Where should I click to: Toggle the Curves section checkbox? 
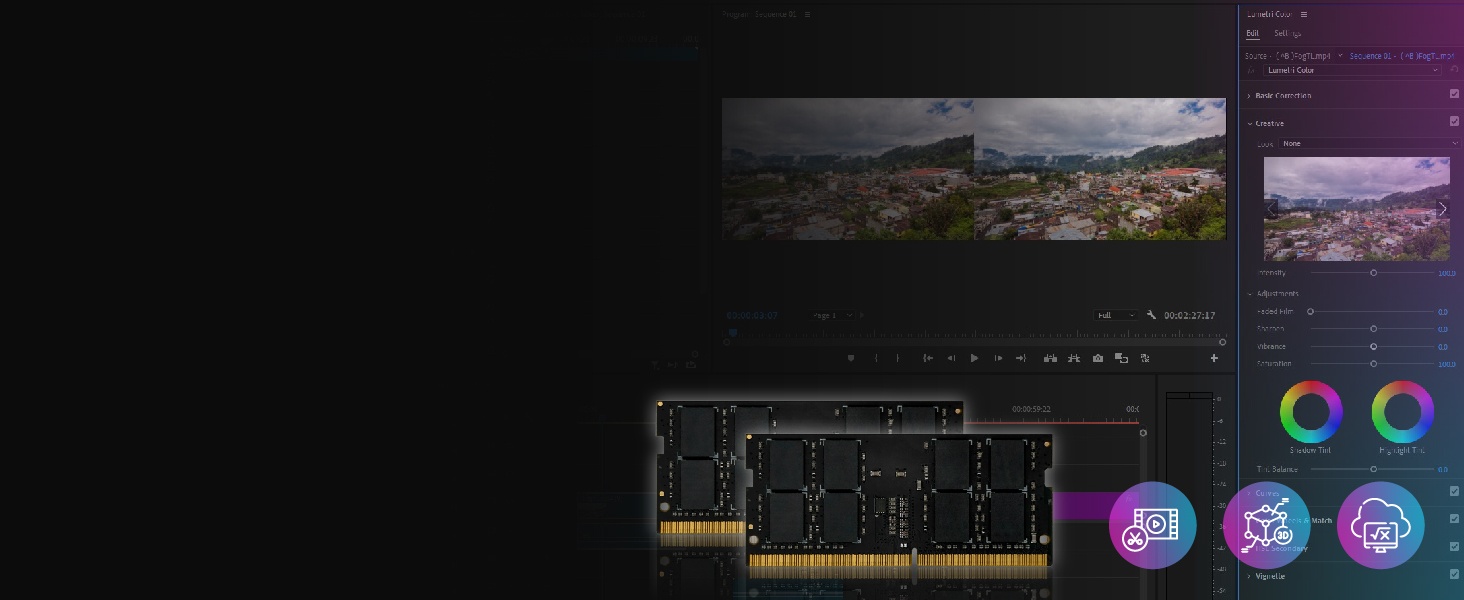pos(1455,491)
